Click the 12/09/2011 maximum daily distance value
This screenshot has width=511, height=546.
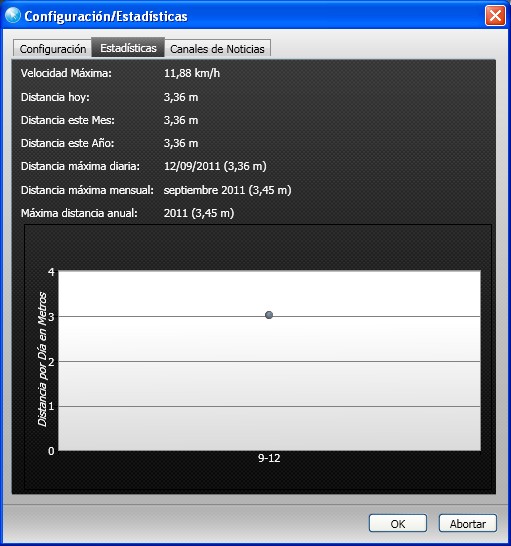coord(215,166)
